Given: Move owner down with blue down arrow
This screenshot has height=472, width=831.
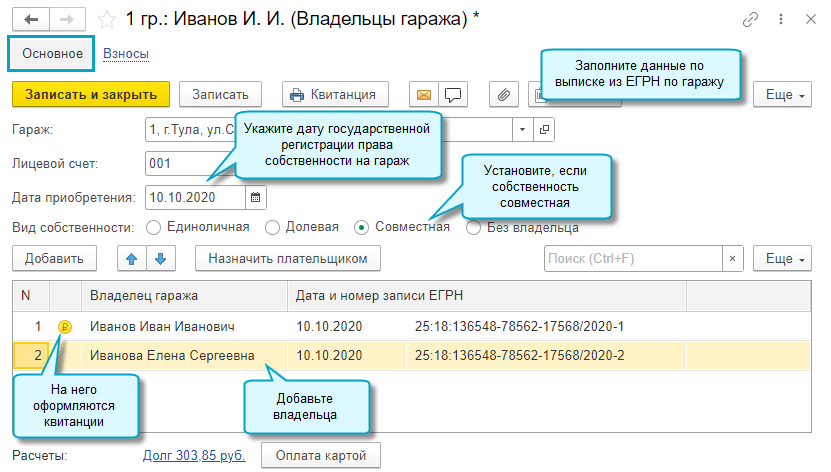Looking at the screenshot, I should click(x=161, y=259).
